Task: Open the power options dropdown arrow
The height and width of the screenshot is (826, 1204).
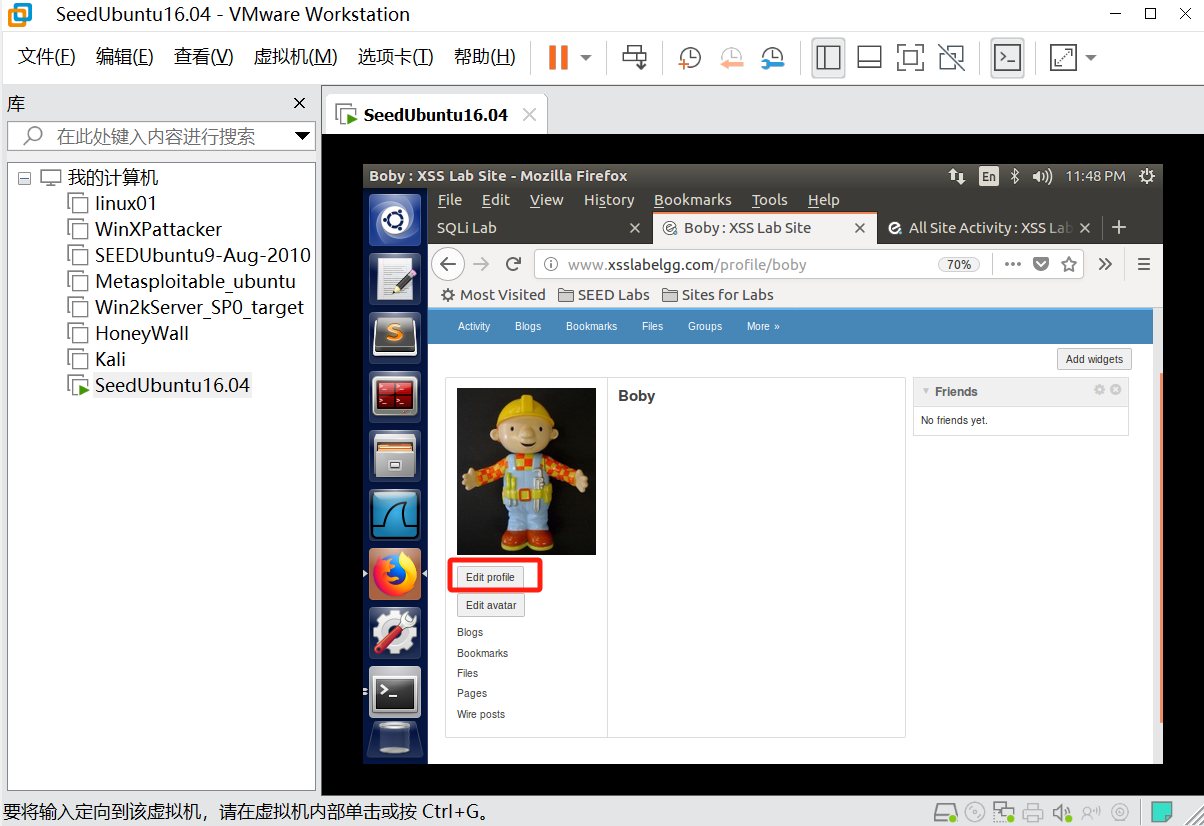Action: coord(586,57)
